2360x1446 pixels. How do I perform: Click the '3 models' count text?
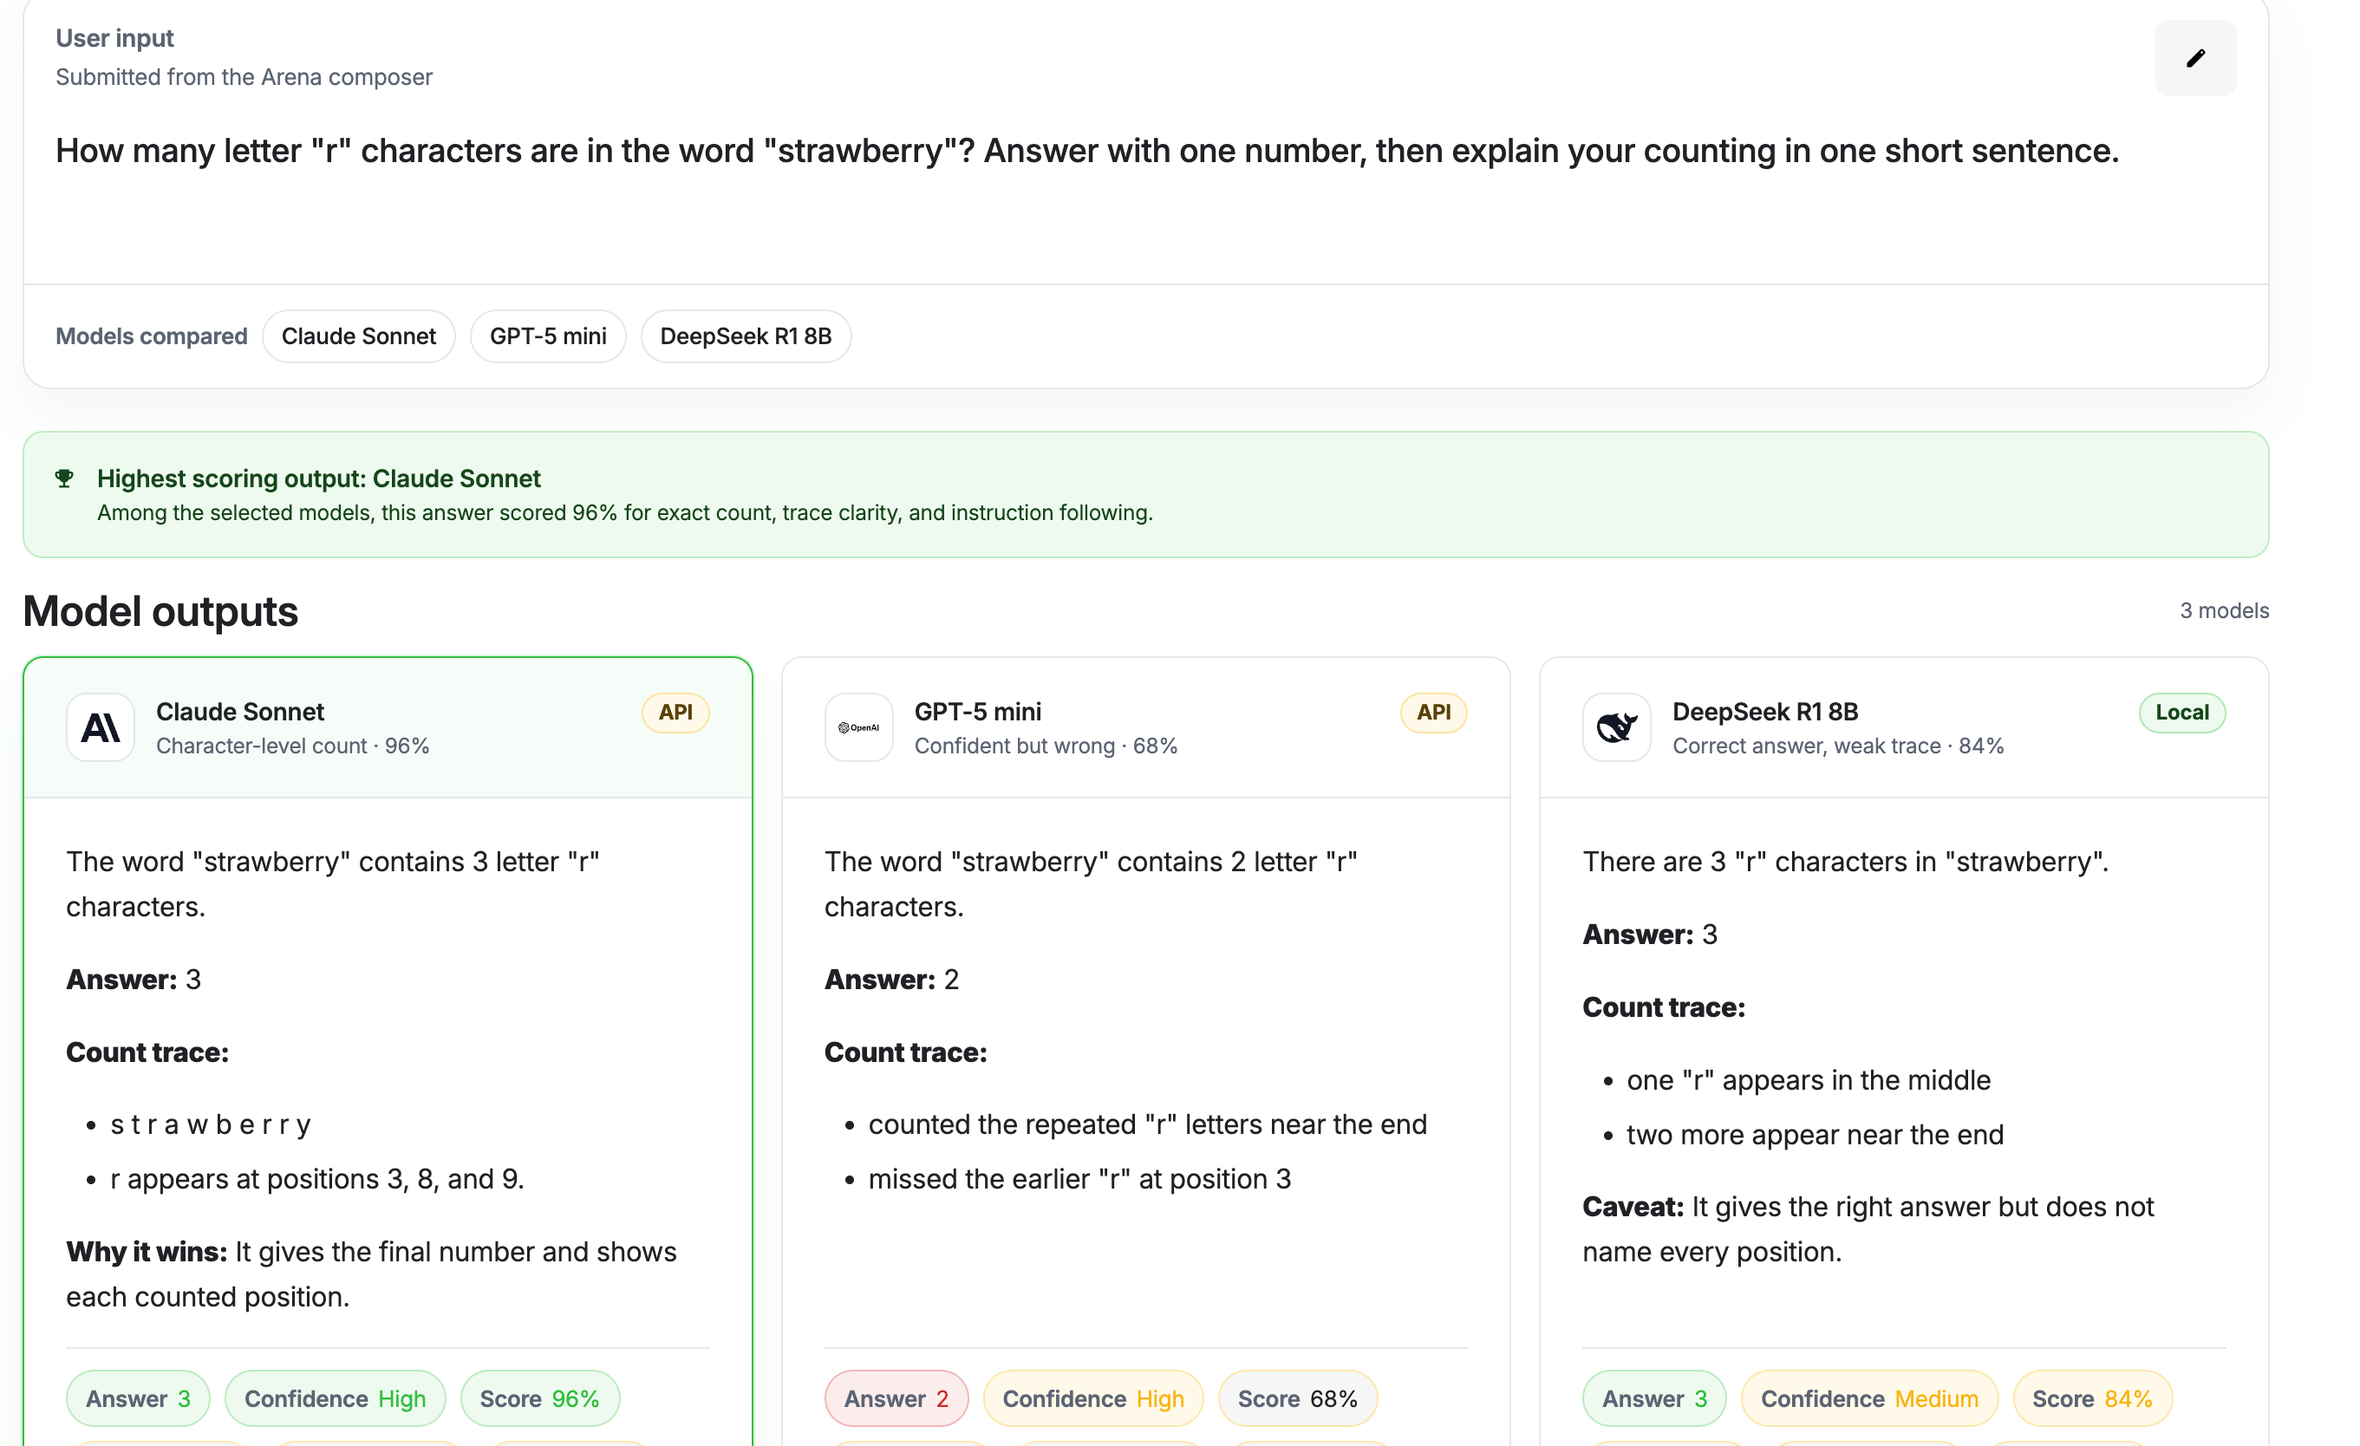2224,611
